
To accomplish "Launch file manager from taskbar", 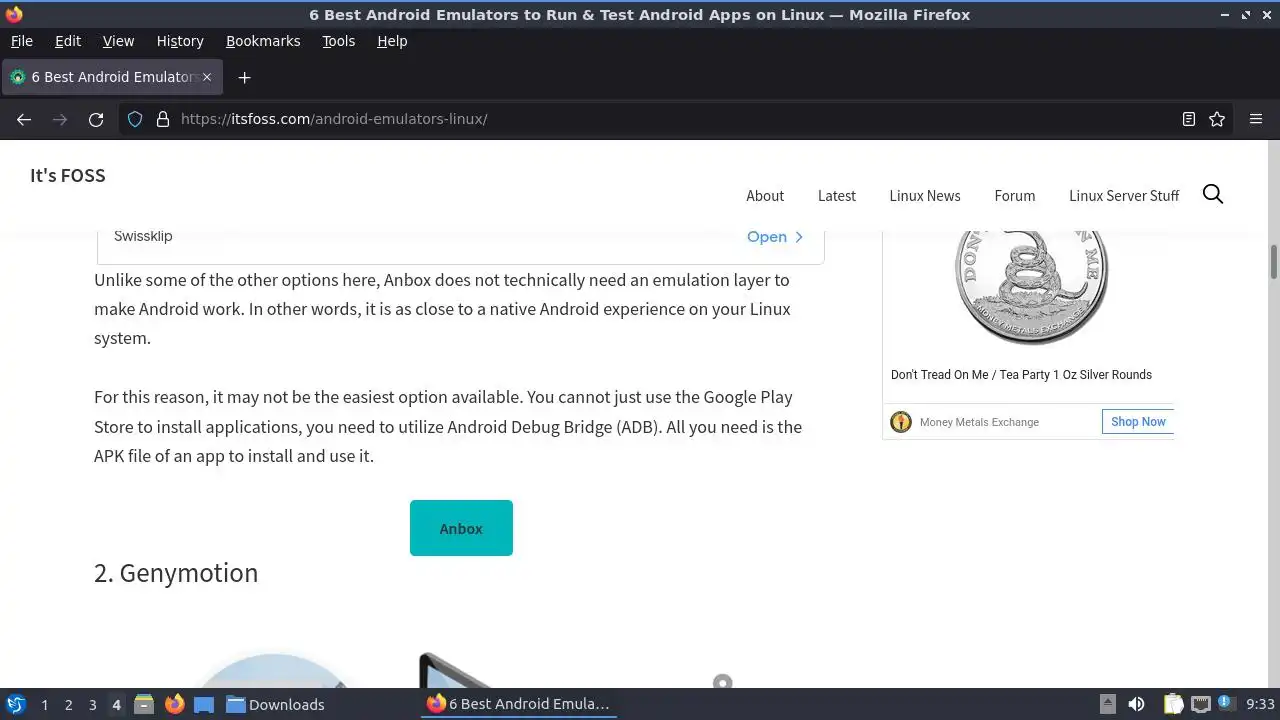I will coord(144,704).
